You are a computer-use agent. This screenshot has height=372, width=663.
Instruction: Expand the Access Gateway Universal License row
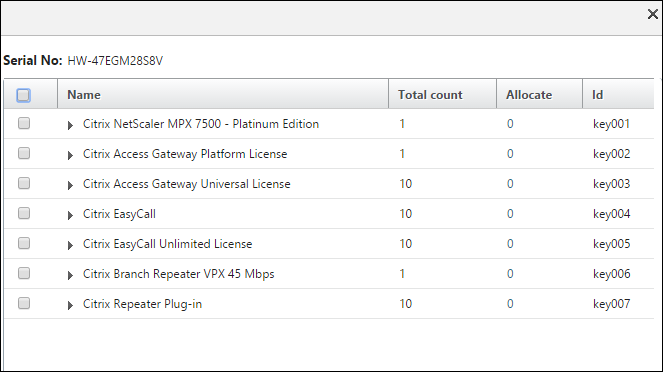(70, 186)
